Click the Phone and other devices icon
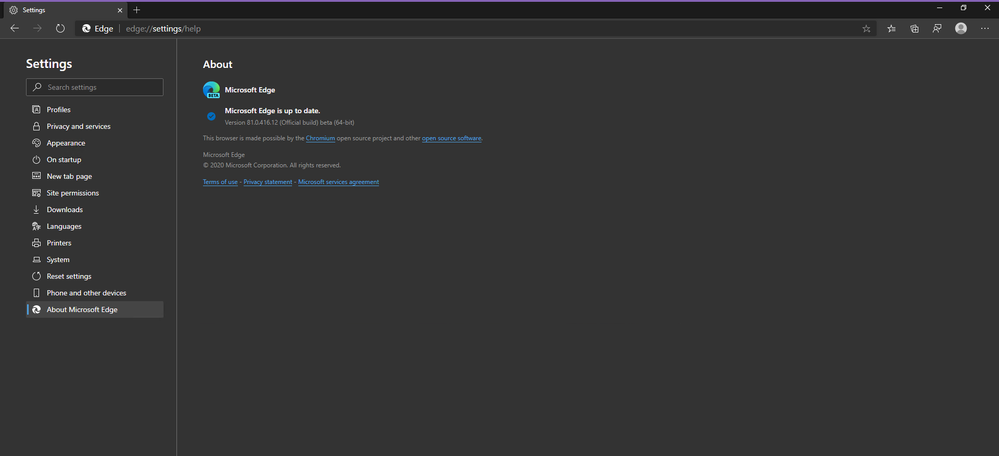This screenshot has height=456, width=999. (36, 293)
